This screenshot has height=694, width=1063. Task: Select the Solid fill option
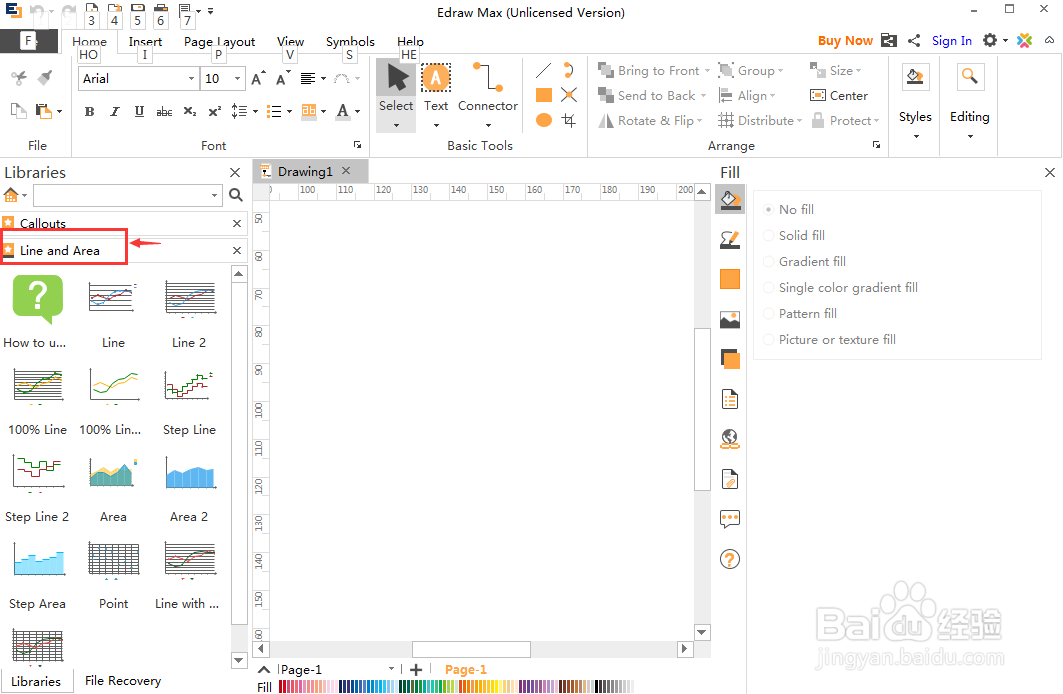(795, 235)
